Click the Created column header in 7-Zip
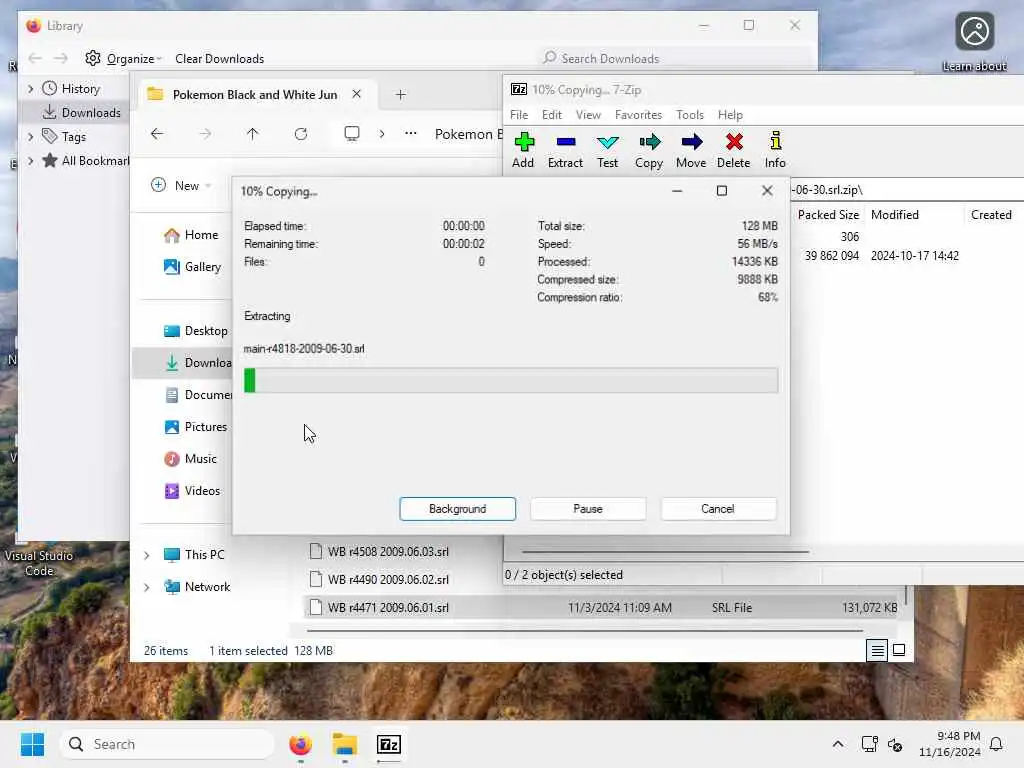This screenshot has width=1024, height=768. point(991,215)
